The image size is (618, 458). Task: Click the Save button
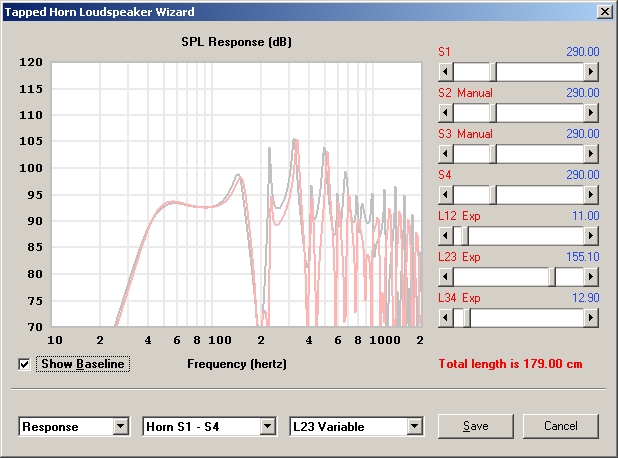click(476, 426)
